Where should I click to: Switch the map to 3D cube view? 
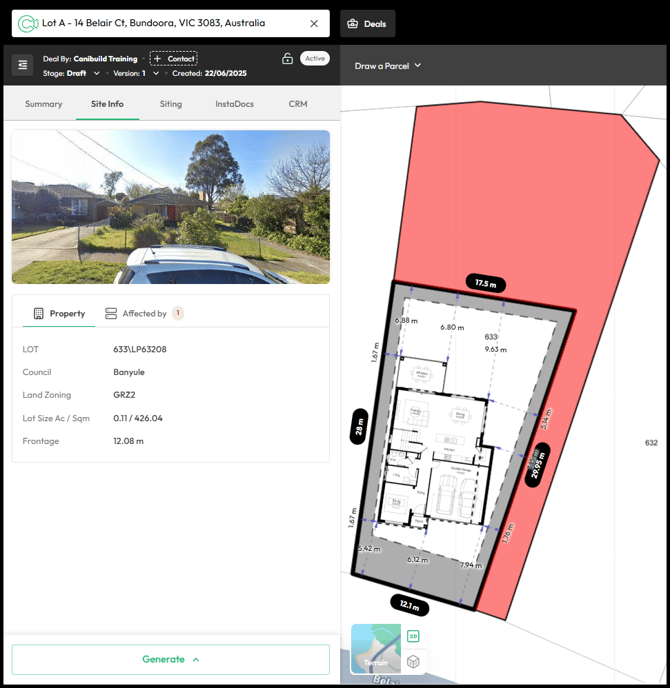413,661
